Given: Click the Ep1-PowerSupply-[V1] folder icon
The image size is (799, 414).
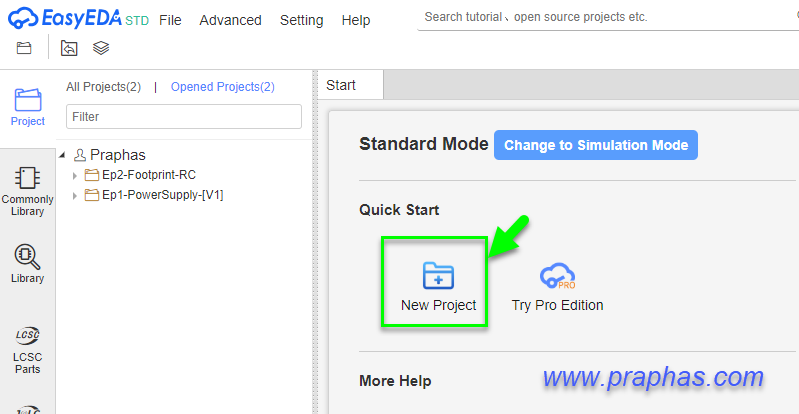Looking at the screenshot, I should 92,195.
